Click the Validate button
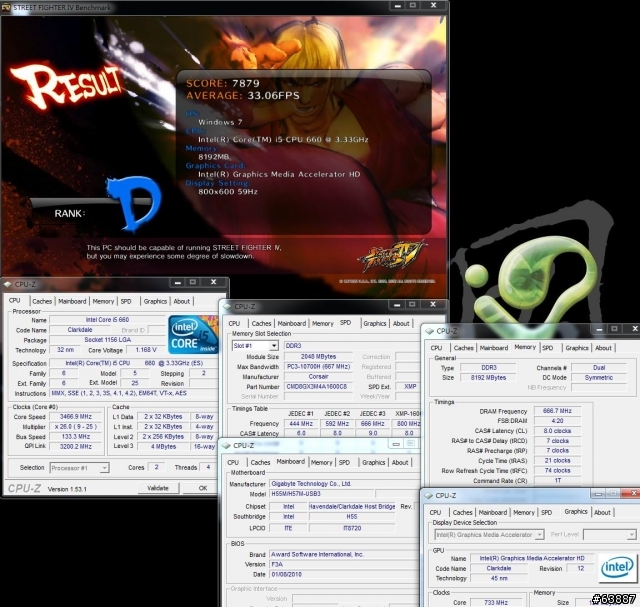 pyautogui.click(x=158, y=488)
